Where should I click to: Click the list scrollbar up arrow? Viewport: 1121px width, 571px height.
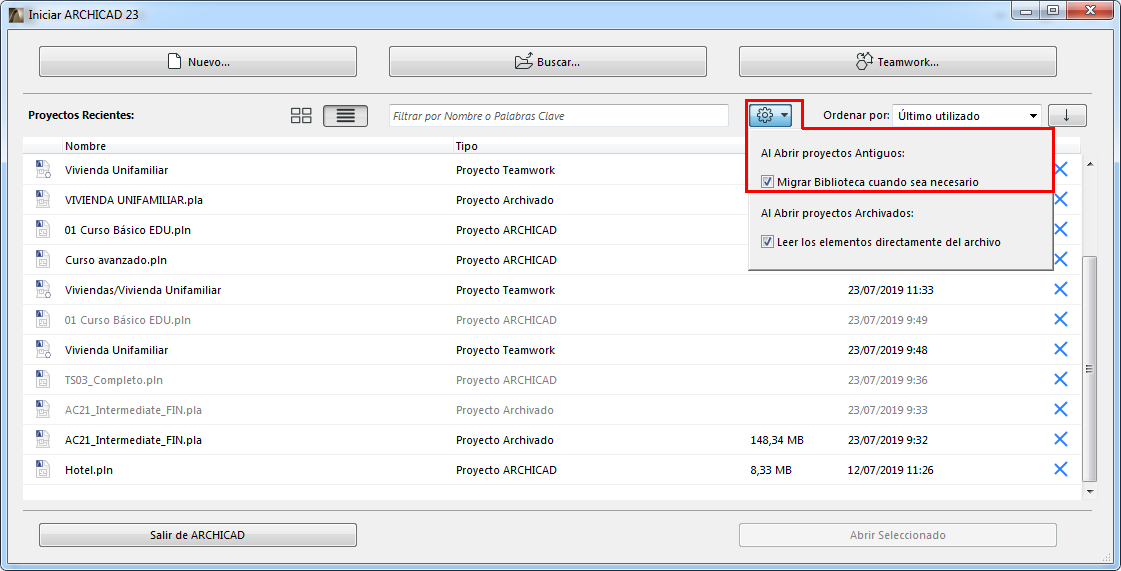click(1090, 164)
